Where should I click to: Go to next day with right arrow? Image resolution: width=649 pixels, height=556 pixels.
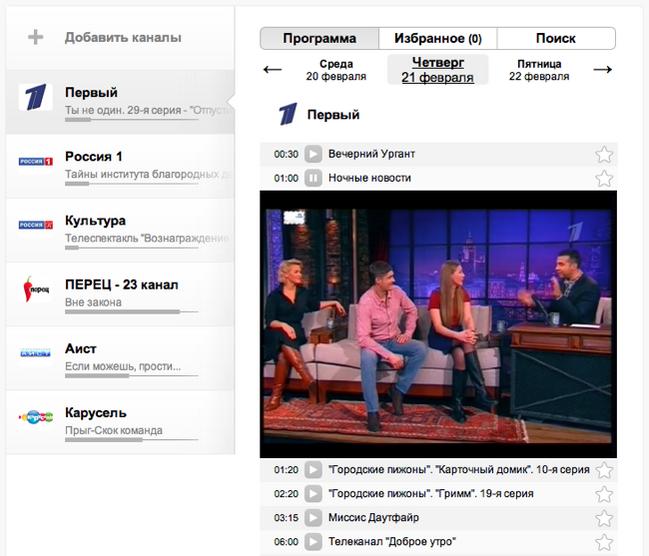tap(603, 70)
